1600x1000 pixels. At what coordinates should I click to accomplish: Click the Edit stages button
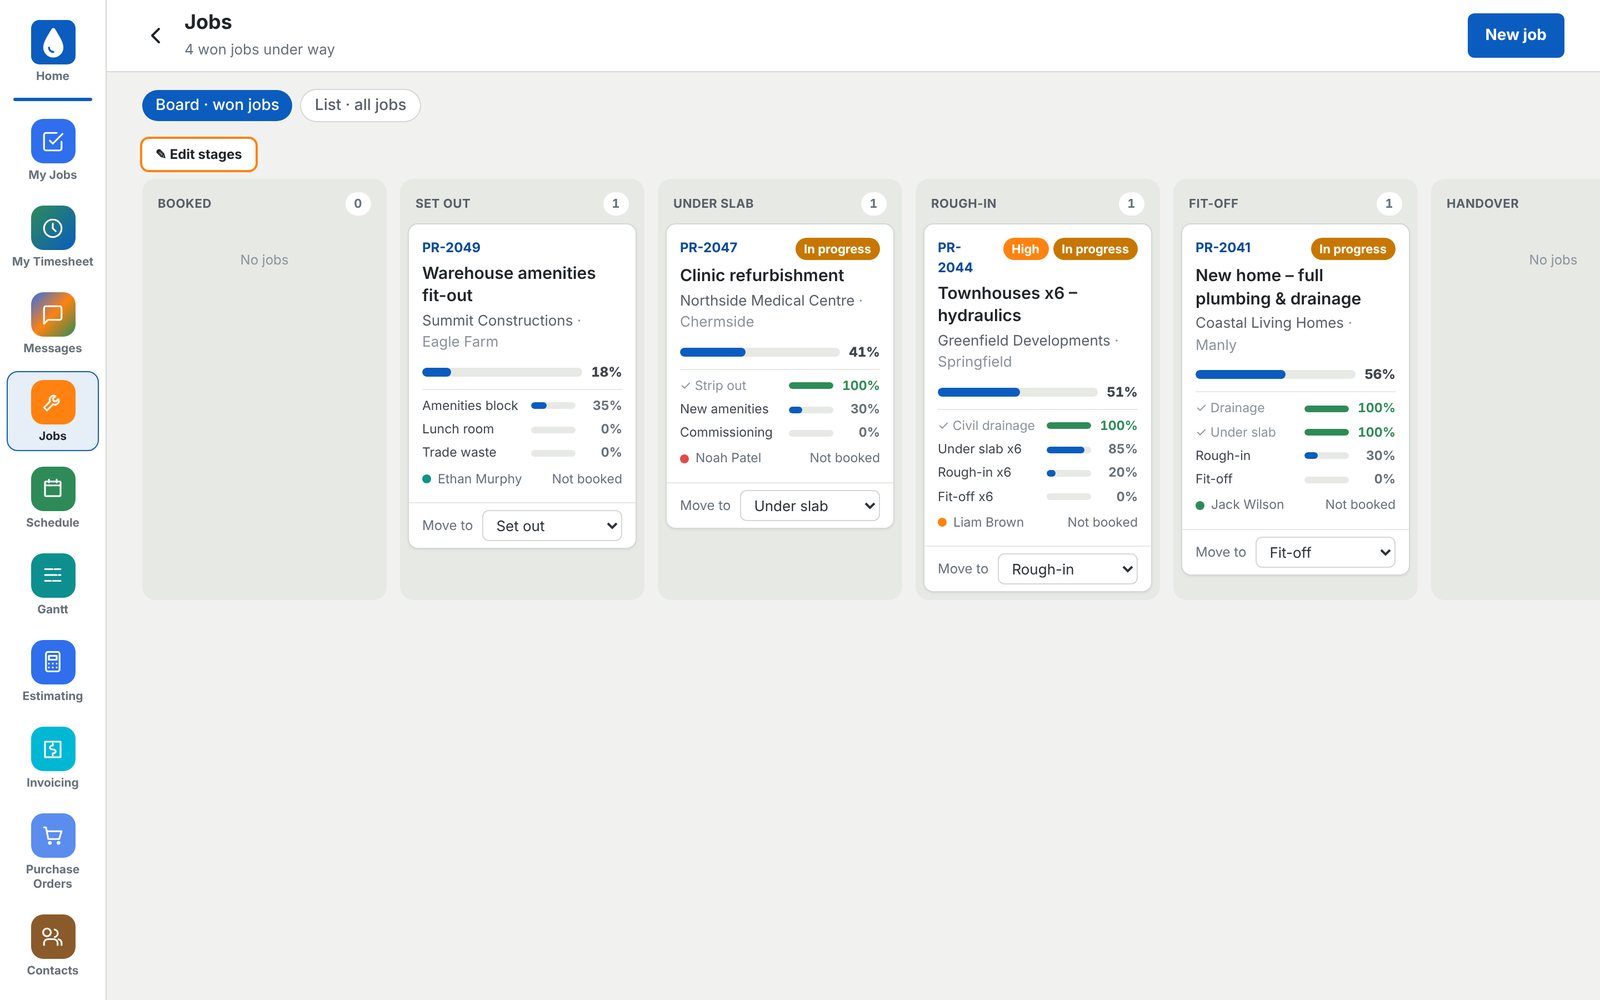(199, 154)
